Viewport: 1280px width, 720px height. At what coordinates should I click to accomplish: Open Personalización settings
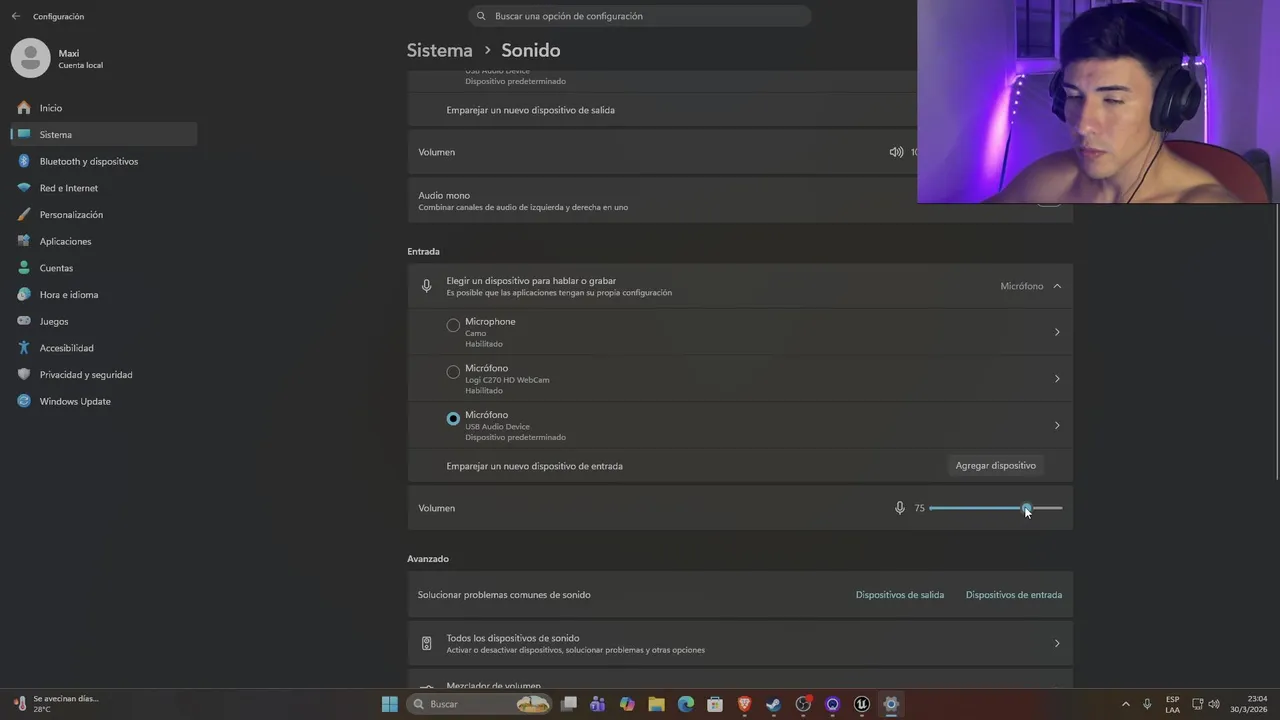click(103, 215)
